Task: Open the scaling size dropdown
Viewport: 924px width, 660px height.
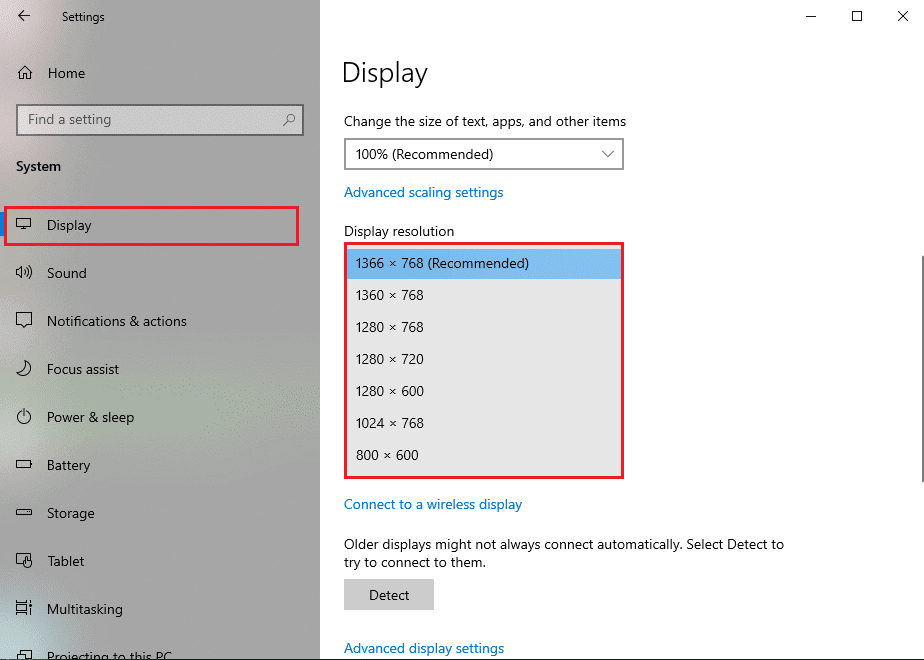Action: [484, 154]
